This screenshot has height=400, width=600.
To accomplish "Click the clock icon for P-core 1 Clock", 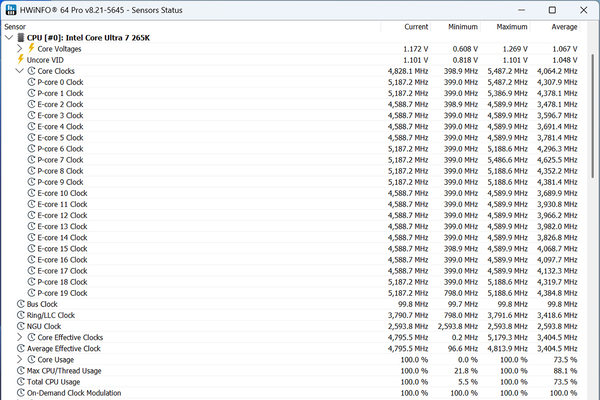I will 31,93.
